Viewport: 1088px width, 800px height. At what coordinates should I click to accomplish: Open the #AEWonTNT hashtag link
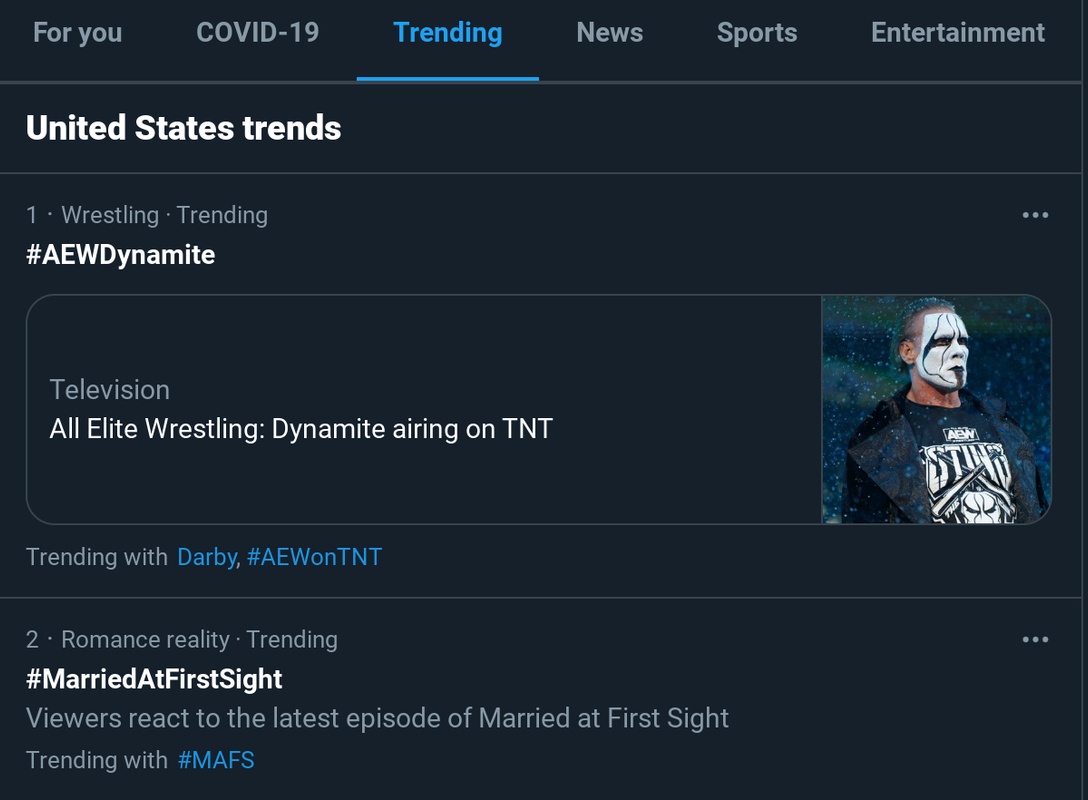click(x=314, y=557)
